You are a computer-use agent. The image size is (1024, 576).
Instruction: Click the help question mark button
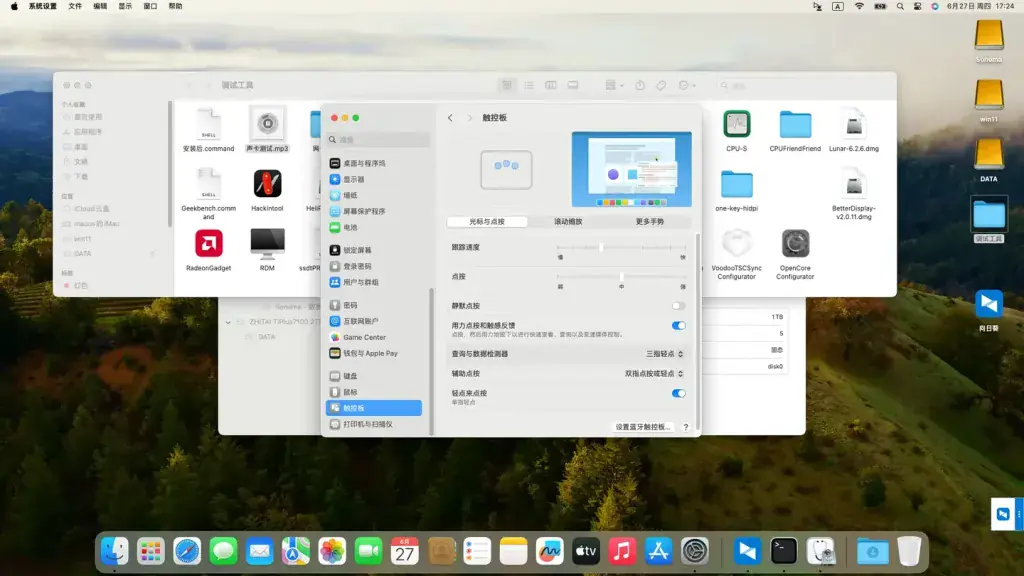point(686,427)
